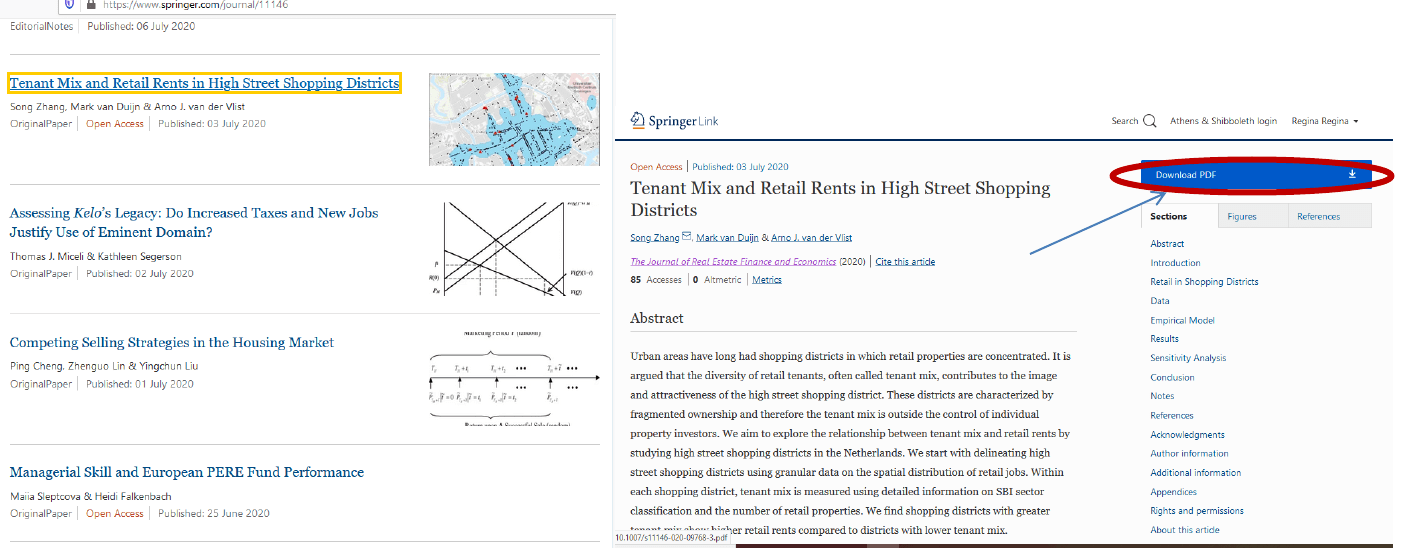Go to the Abstract section in the sidebar
This screenshot has width=1407, height=551.
point(1167,244)
